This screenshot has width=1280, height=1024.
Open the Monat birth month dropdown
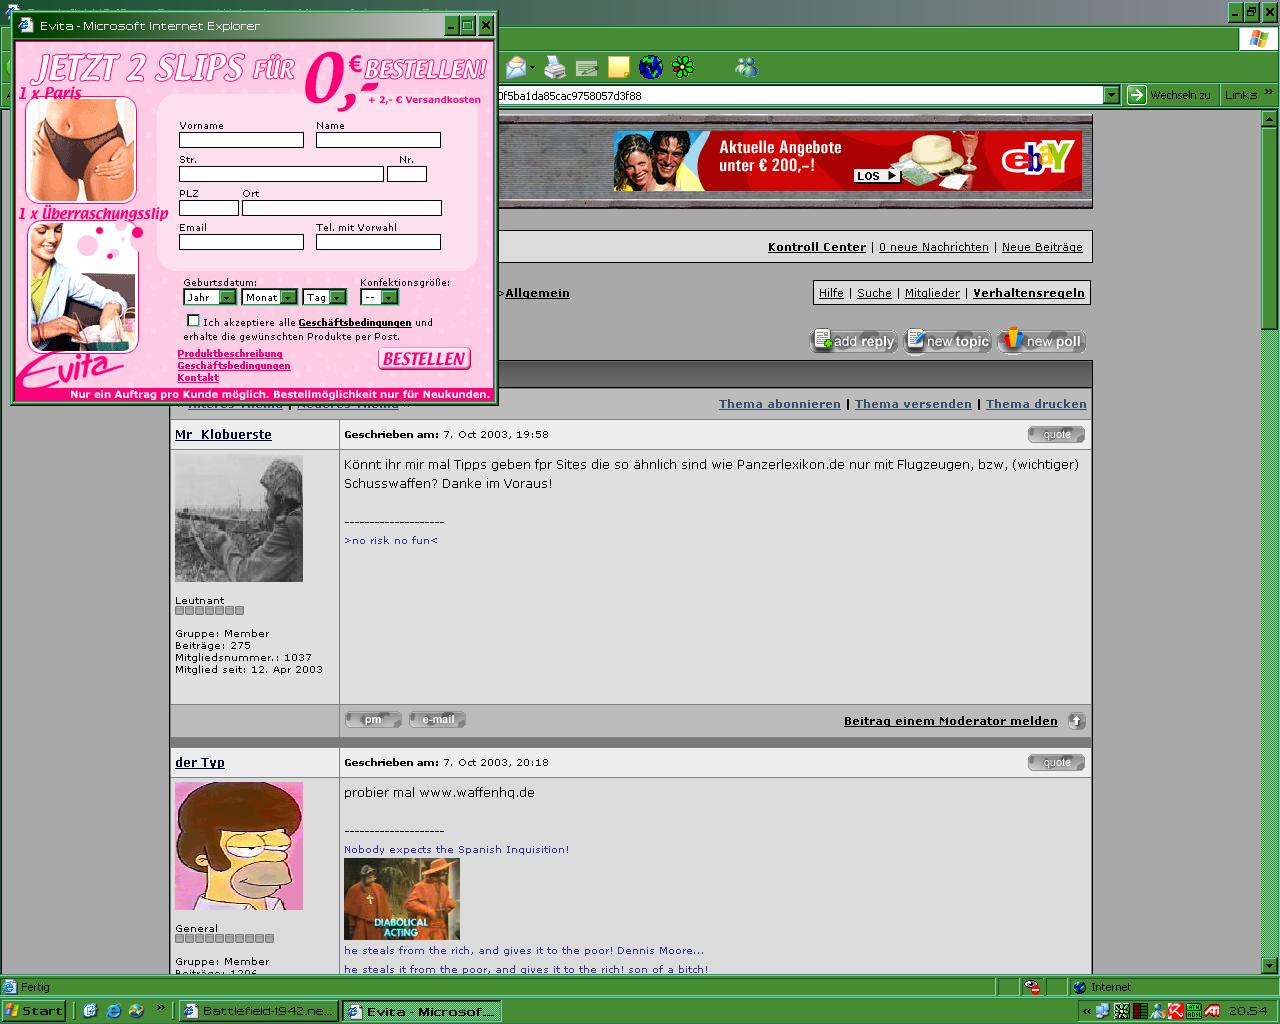269,297
